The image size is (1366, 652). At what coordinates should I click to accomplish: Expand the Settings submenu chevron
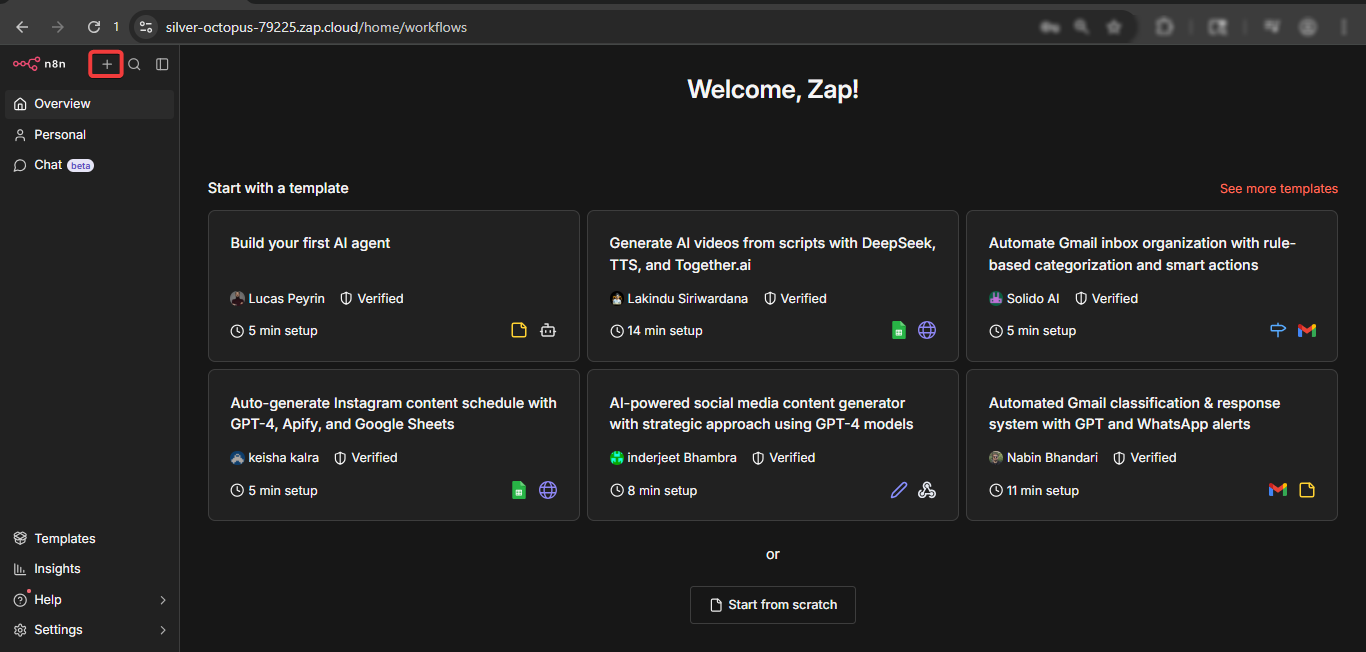tap(163, 630)
